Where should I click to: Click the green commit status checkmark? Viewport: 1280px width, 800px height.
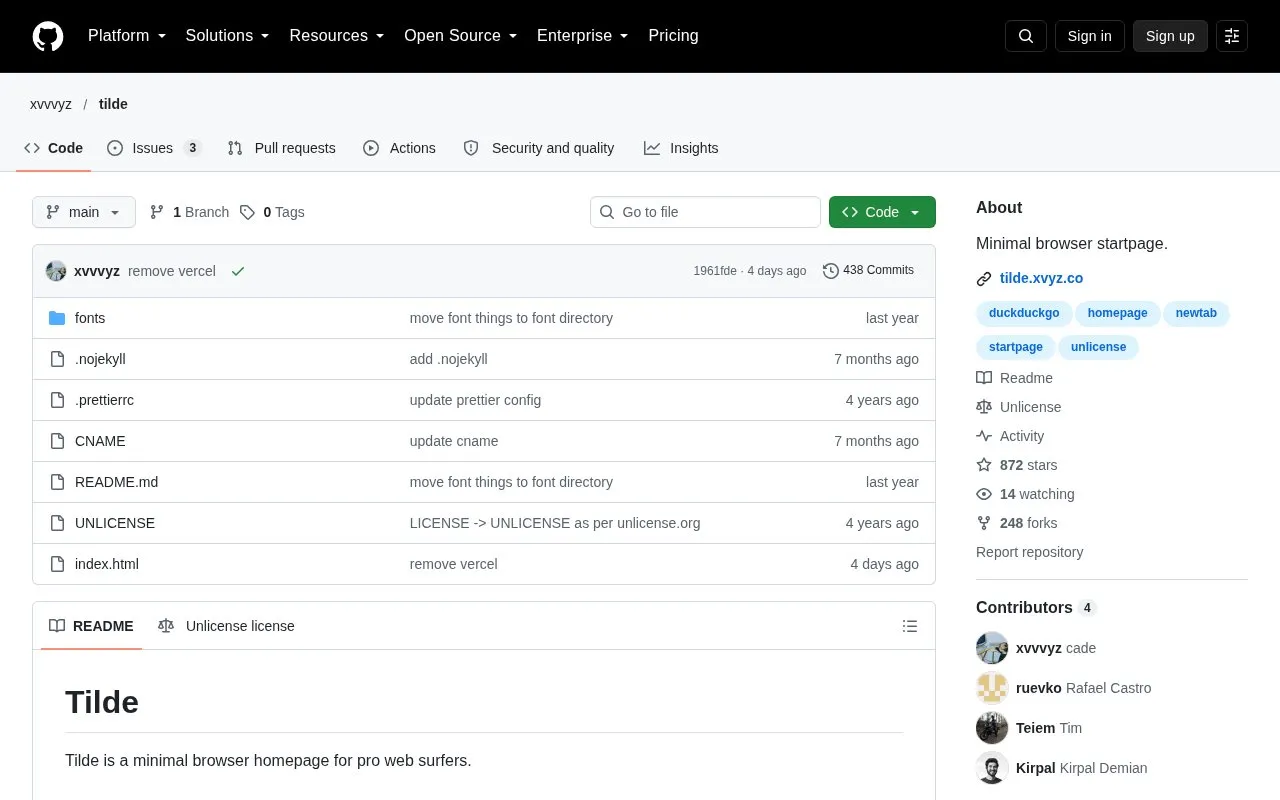point(238,271)
